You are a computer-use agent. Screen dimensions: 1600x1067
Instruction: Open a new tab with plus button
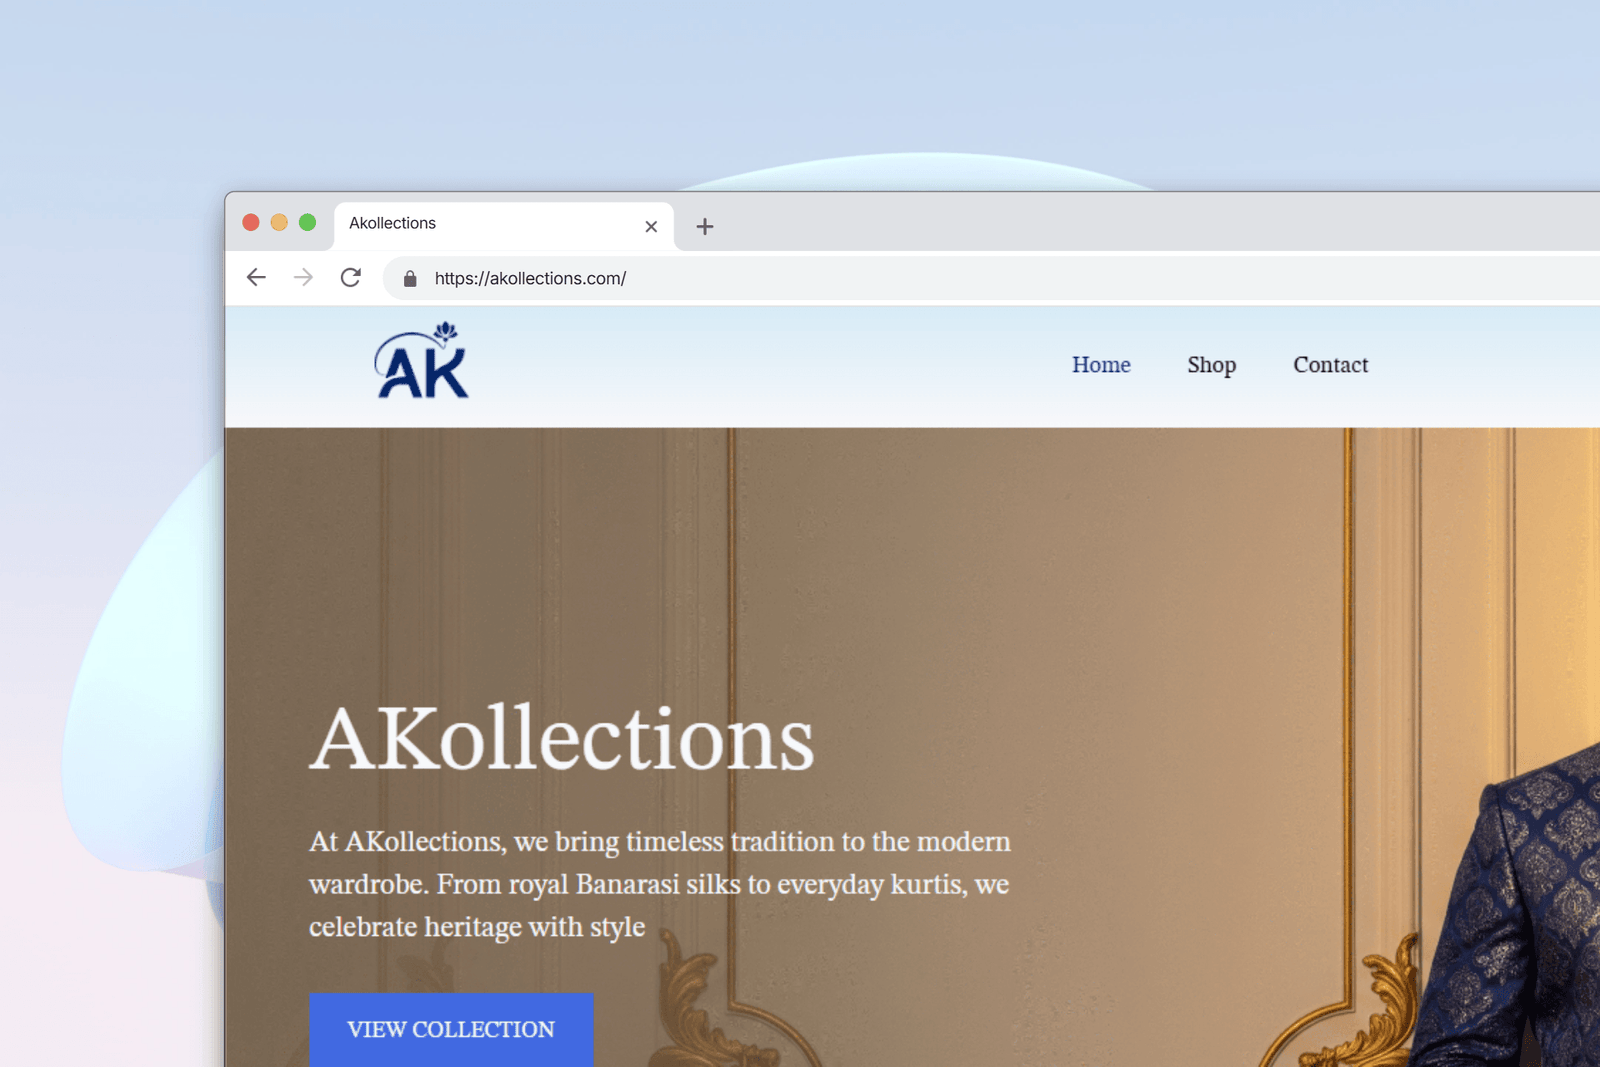tap(705, 227)
